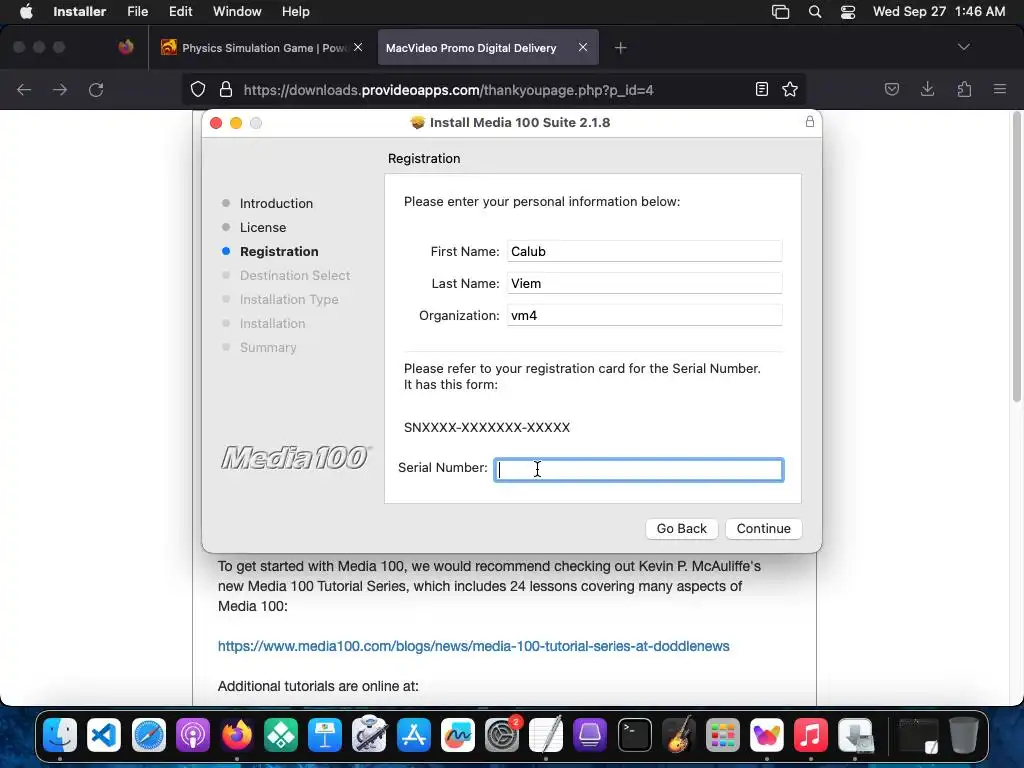Open Firefox hamburger application menu

coord(999,89)
